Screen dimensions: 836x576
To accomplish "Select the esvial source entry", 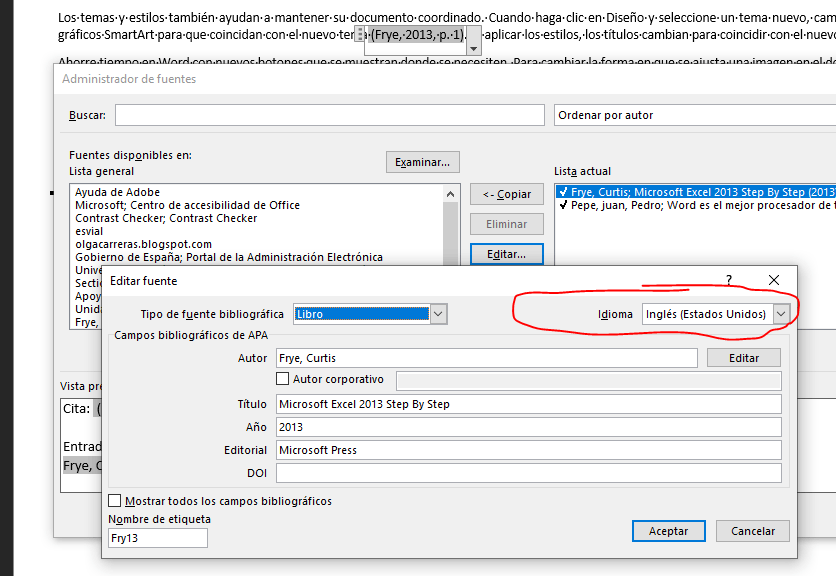I will pyautogui.click(x=89, y=231).
